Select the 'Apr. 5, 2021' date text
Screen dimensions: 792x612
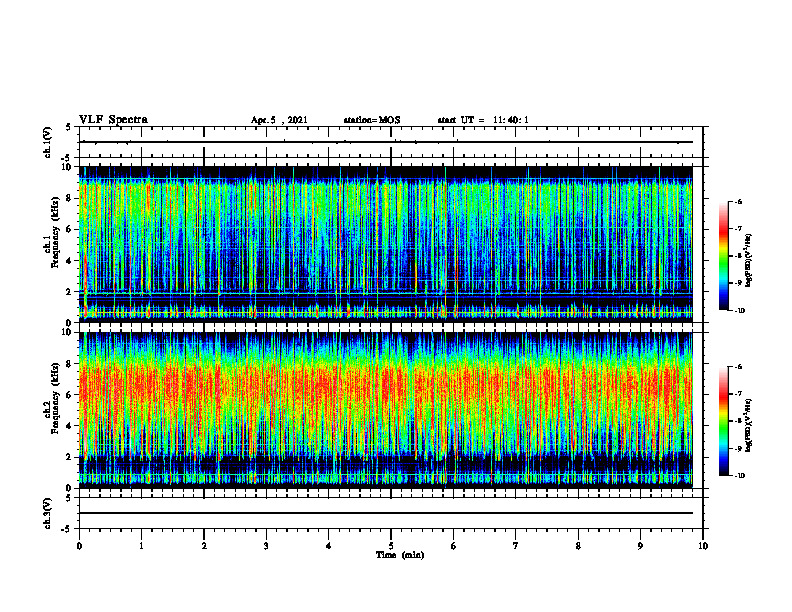click(x=279, y=120)
